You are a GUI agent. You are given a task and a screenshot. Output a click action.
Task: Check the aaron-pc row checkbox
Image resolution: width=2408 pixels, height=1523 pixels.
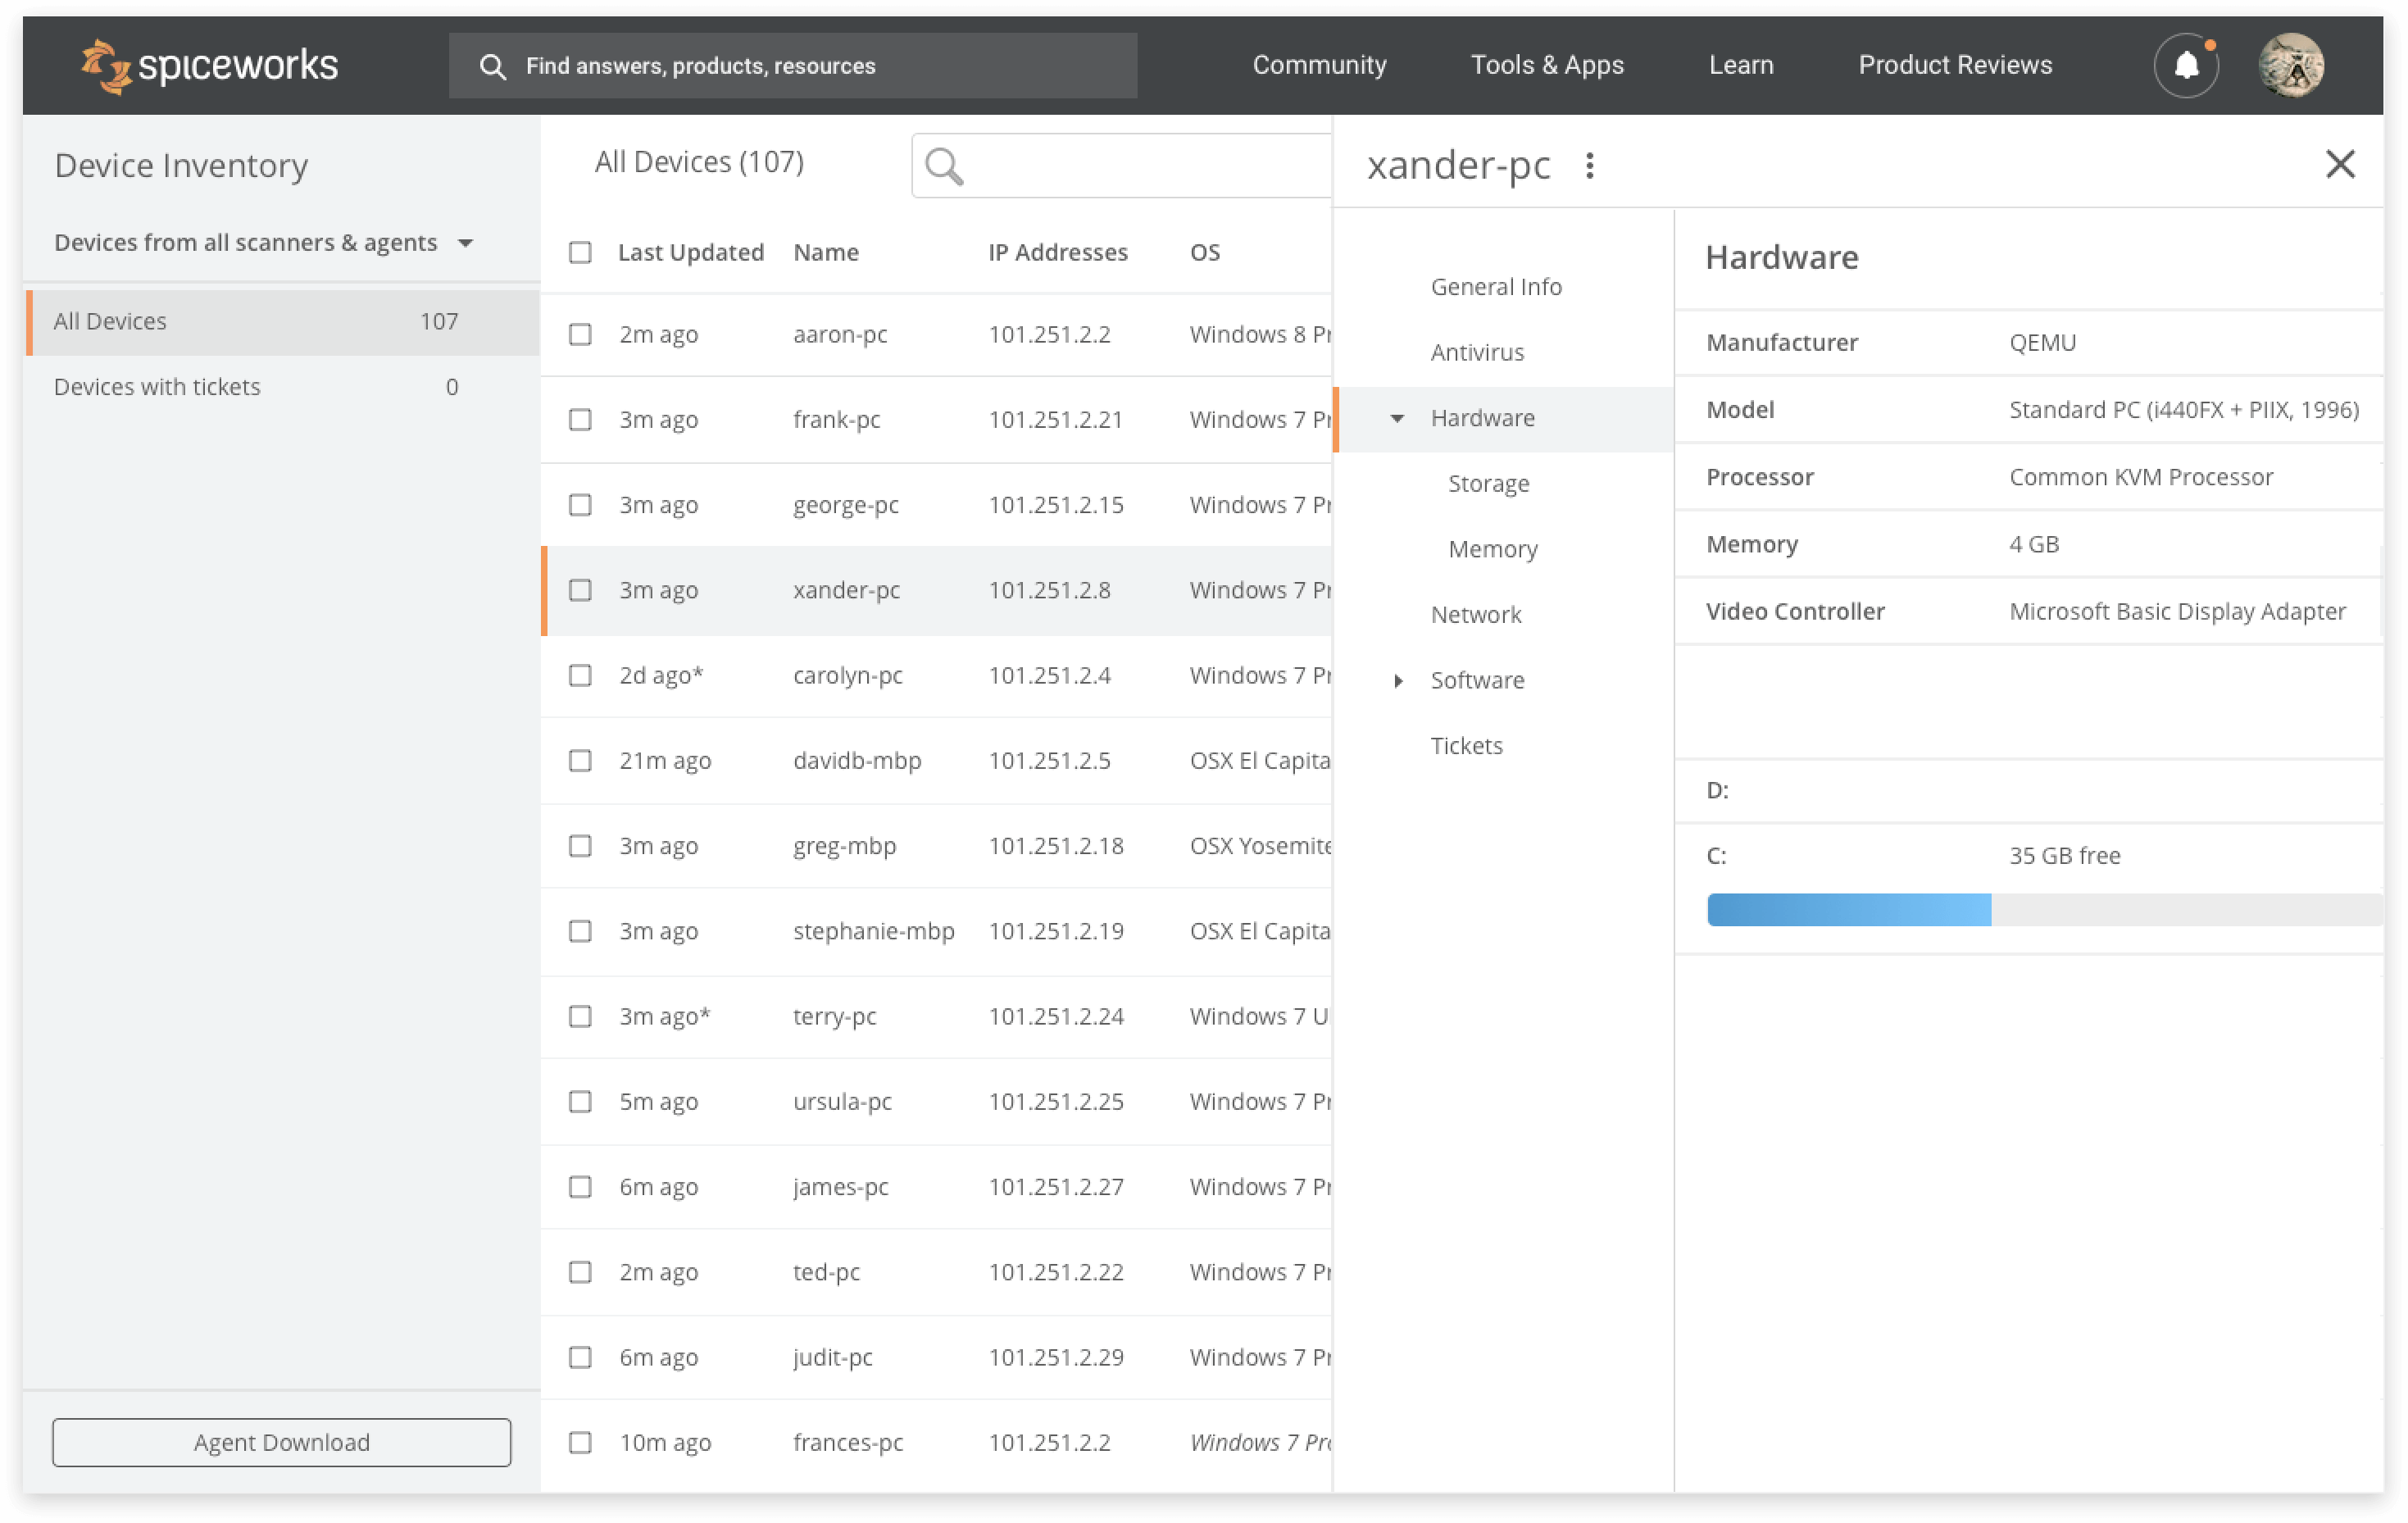[x=580, y=334]
